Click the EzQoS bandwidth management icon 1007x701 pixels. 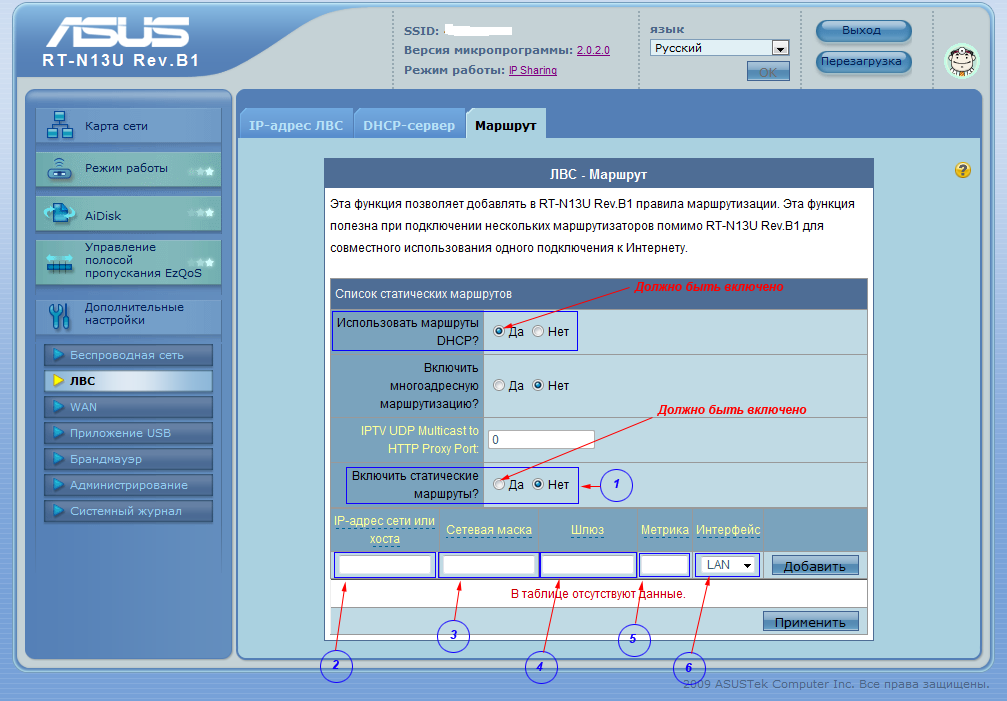[x=60, y=263]
